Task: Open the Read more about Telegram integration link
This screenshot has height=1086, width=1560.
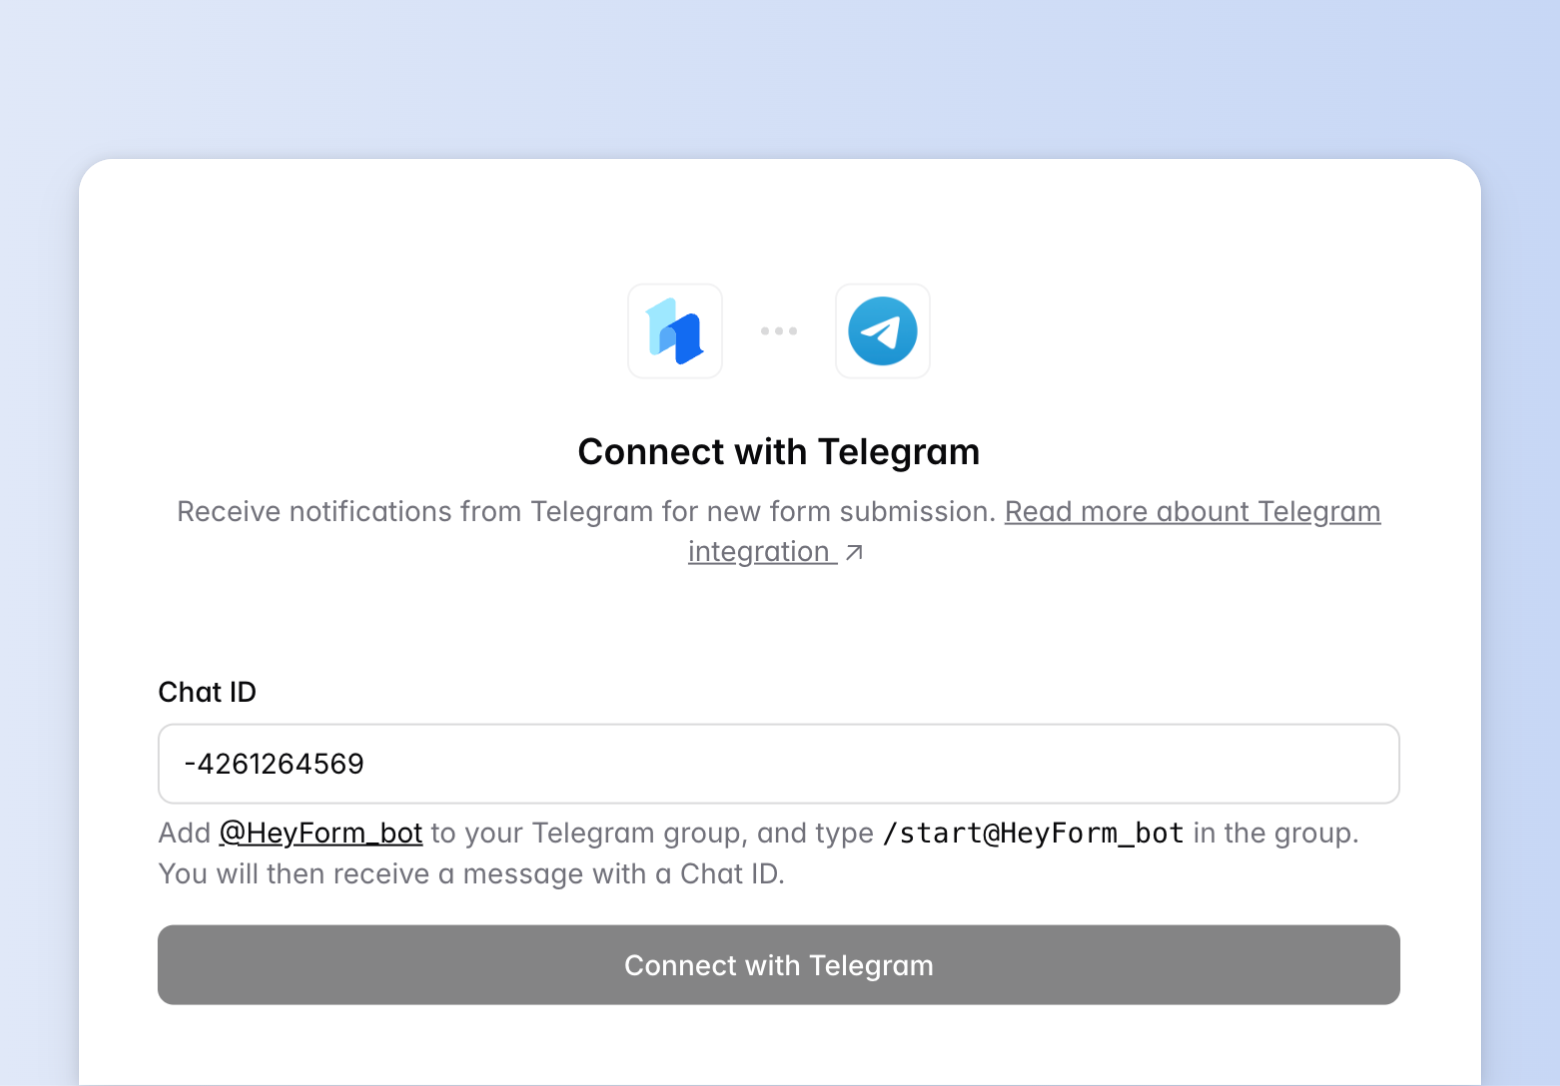Action: point(1192,511)
